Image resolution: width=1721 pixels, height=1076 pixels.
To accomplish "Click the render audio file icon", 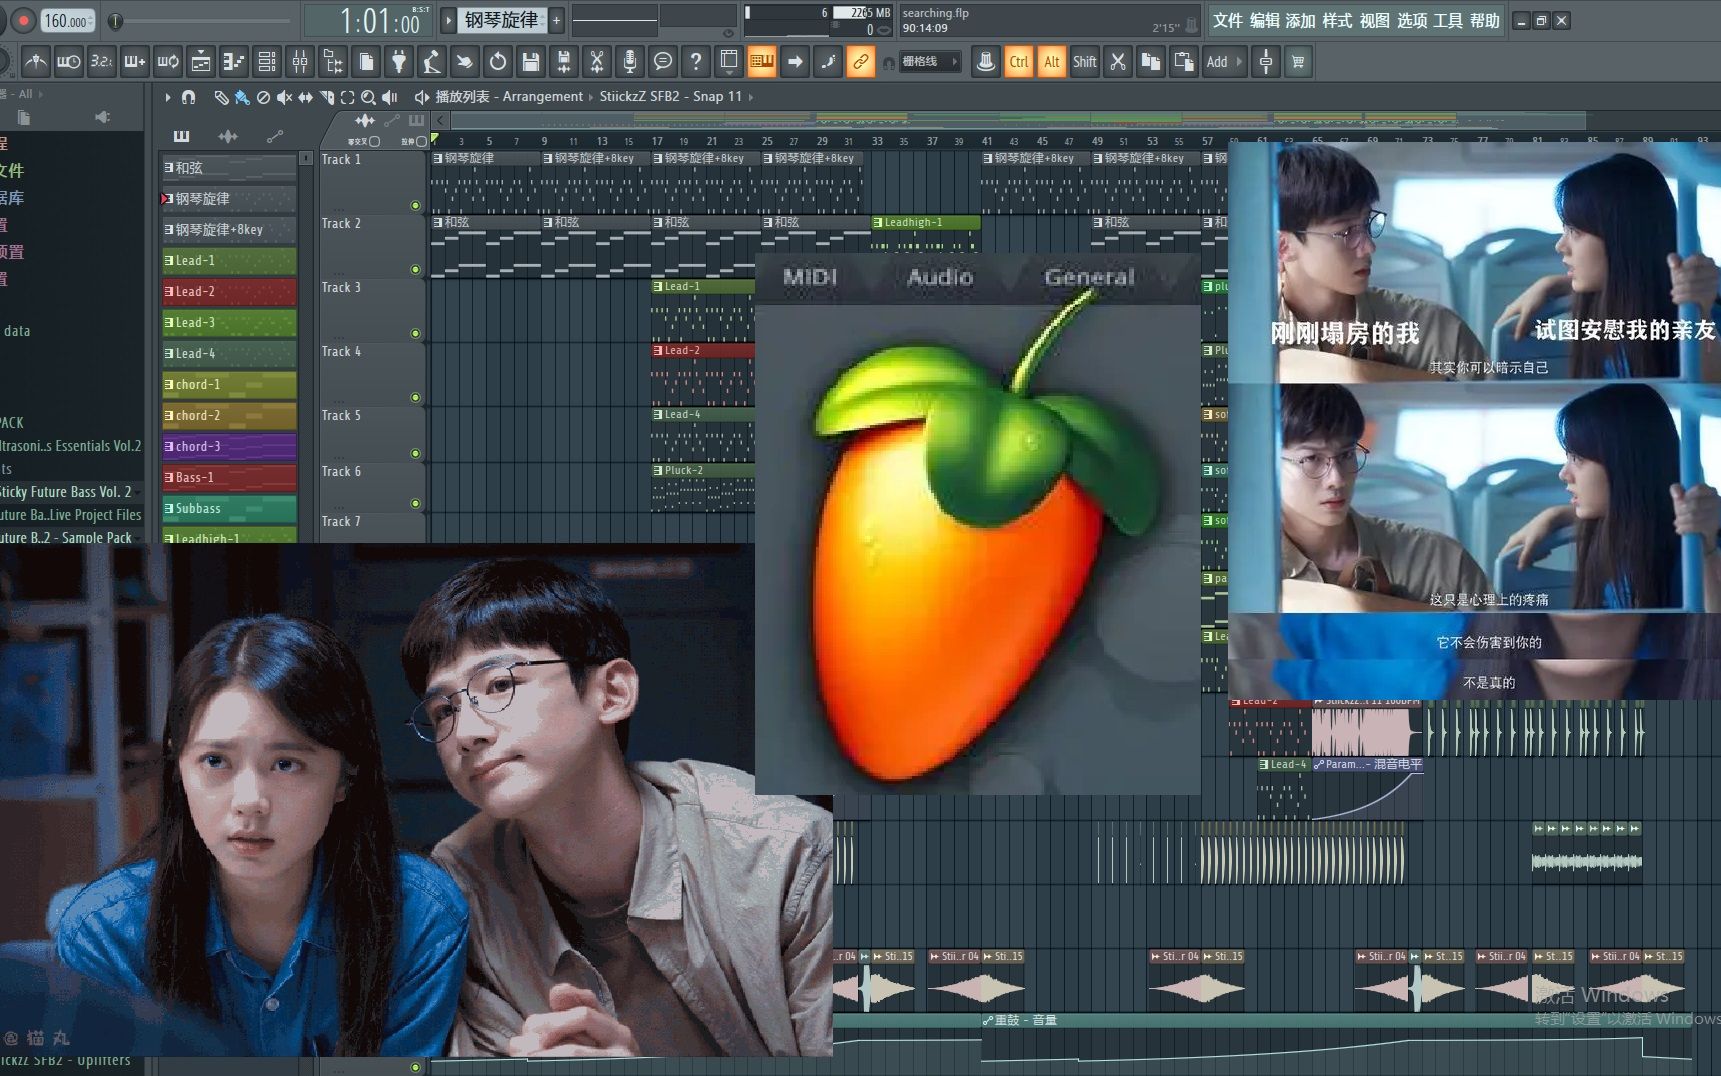I will click(564, 62).
